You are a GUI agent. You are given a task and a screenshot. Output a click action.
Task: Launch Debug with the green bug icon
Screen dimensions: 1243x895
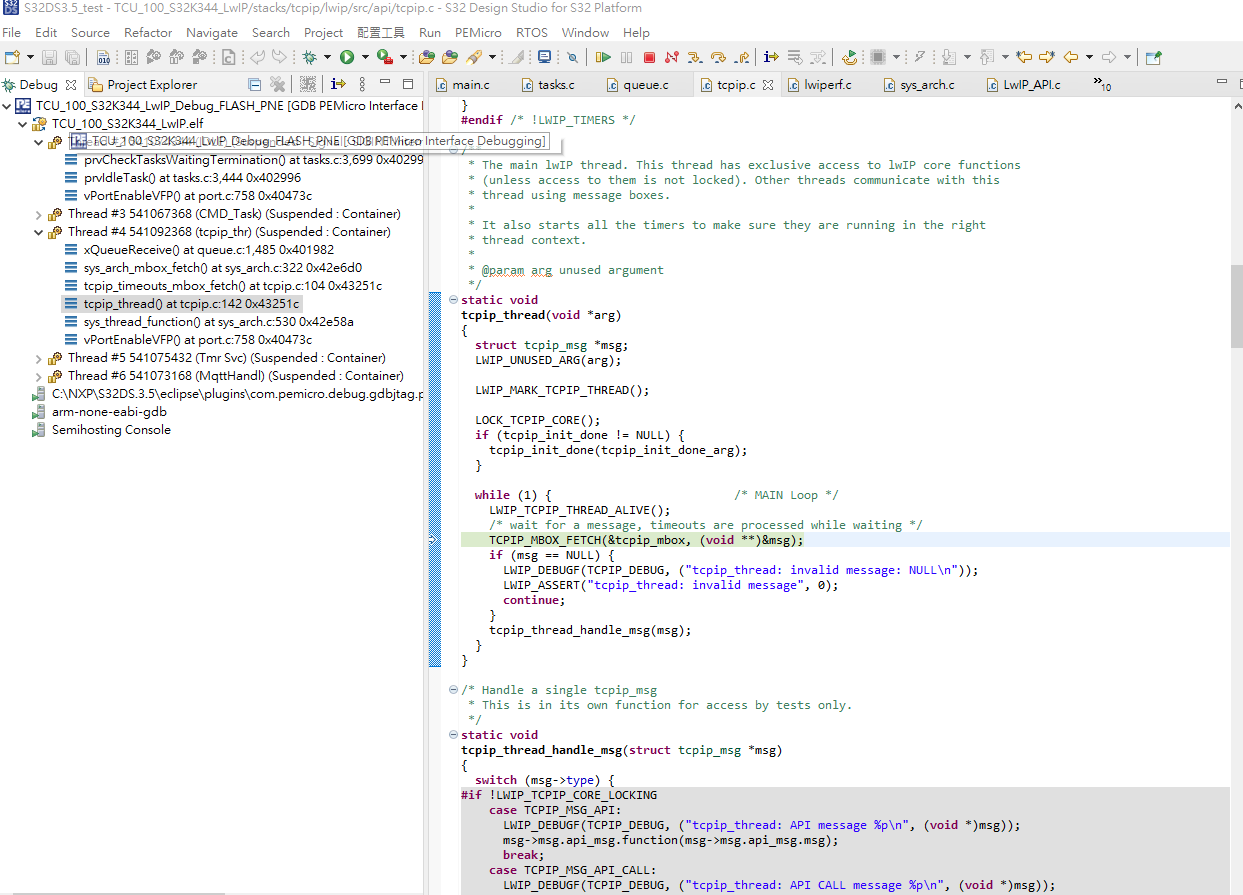[x=310, y=58]
